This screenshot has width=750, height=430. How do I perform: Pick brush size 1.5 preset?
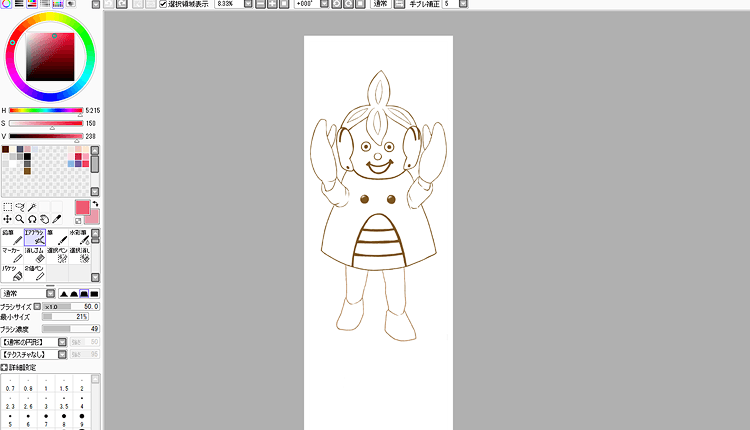[x=64, y=385]
